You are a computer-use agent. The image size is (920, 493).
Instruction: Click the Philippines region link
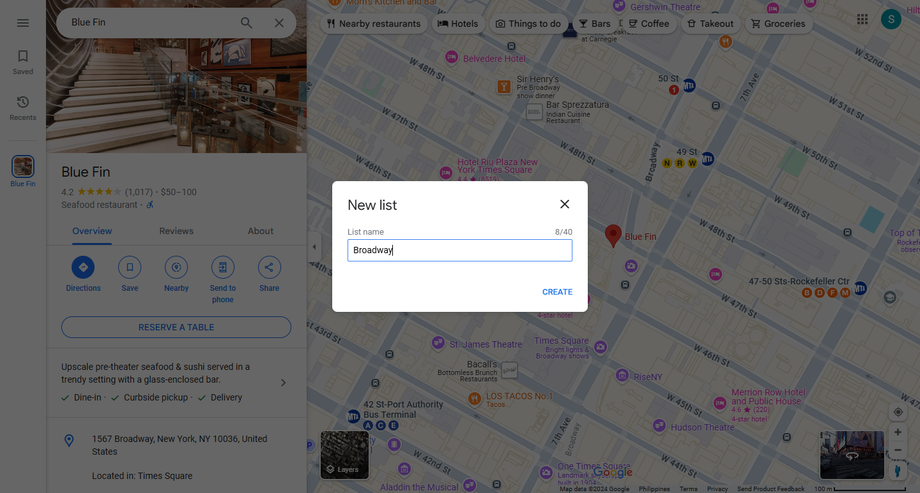[654, 489]
